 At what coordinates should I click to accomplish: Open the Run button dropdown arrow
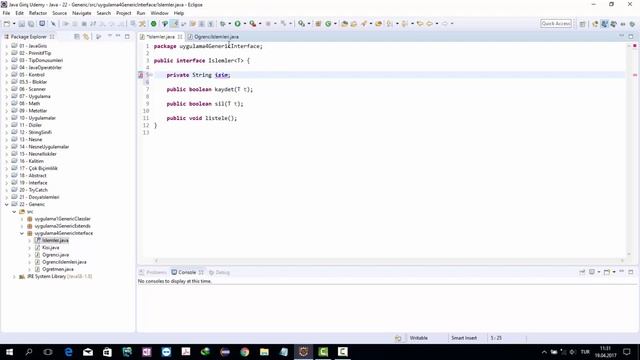(244, 24)
